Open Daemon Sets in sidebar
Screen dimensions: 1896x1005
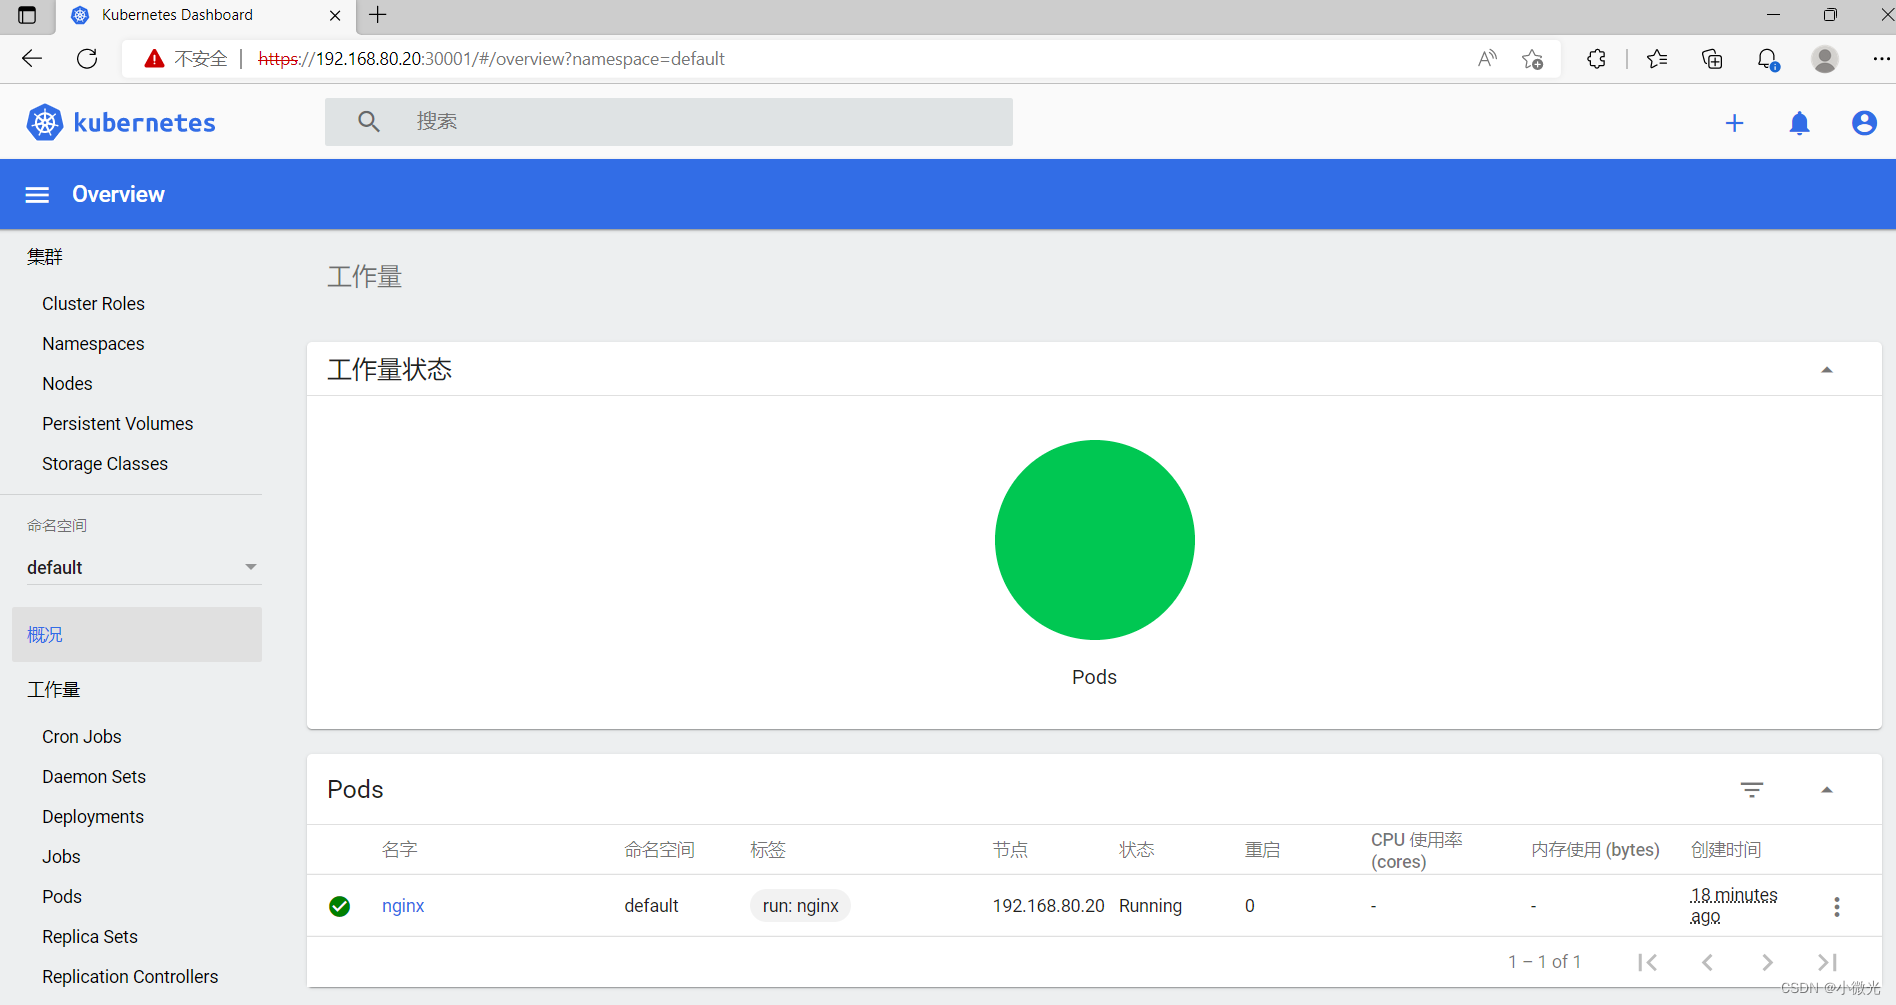tap(94, 776)
